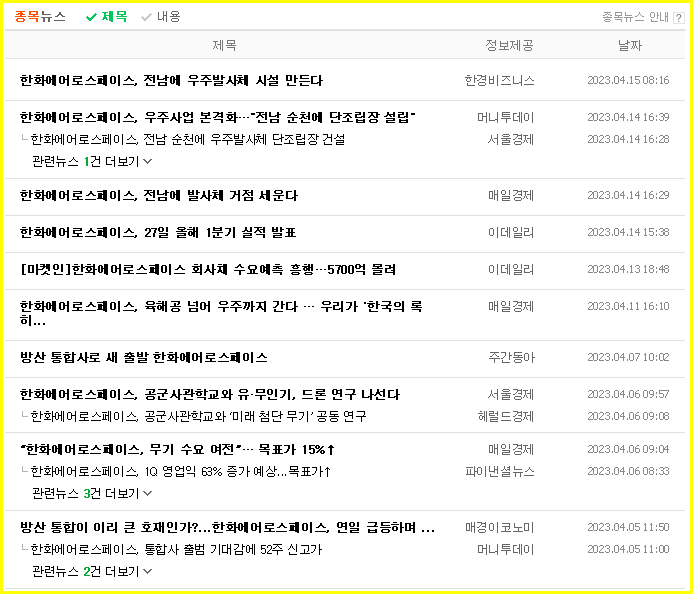Open article 무기 수요 여전 목표가 15%↑
Image resolution: width=693 pixels, height=594 pixels.
[178, 450]
